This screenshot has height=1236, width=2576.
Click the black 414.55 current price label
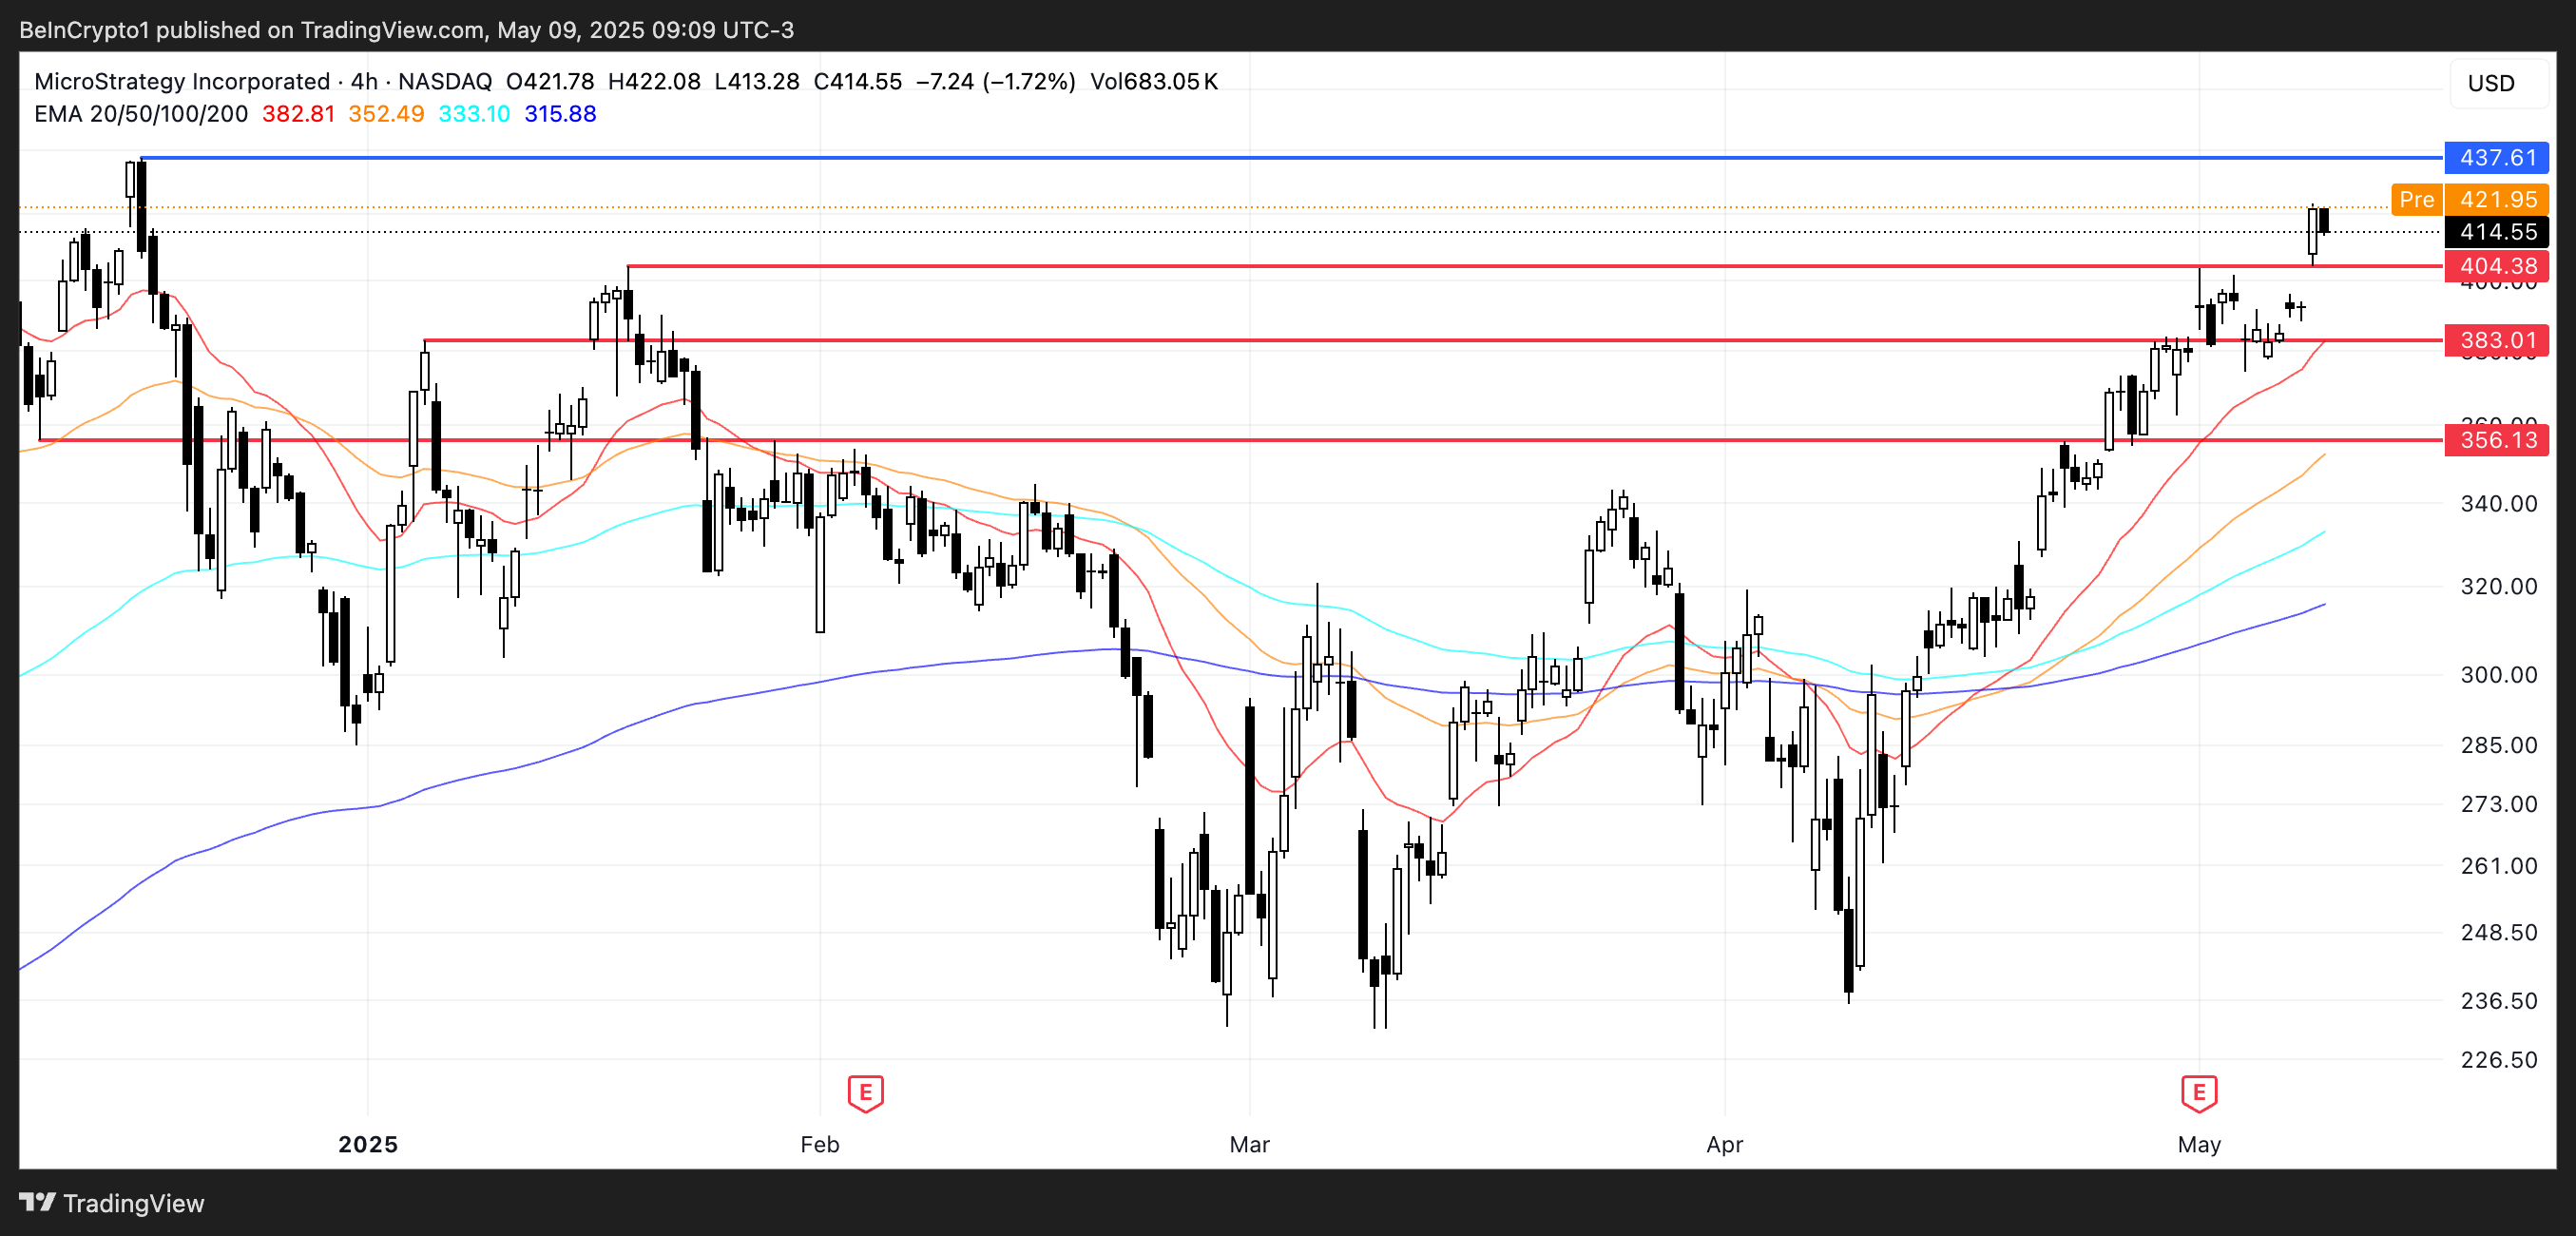[x=2496, y=232]
